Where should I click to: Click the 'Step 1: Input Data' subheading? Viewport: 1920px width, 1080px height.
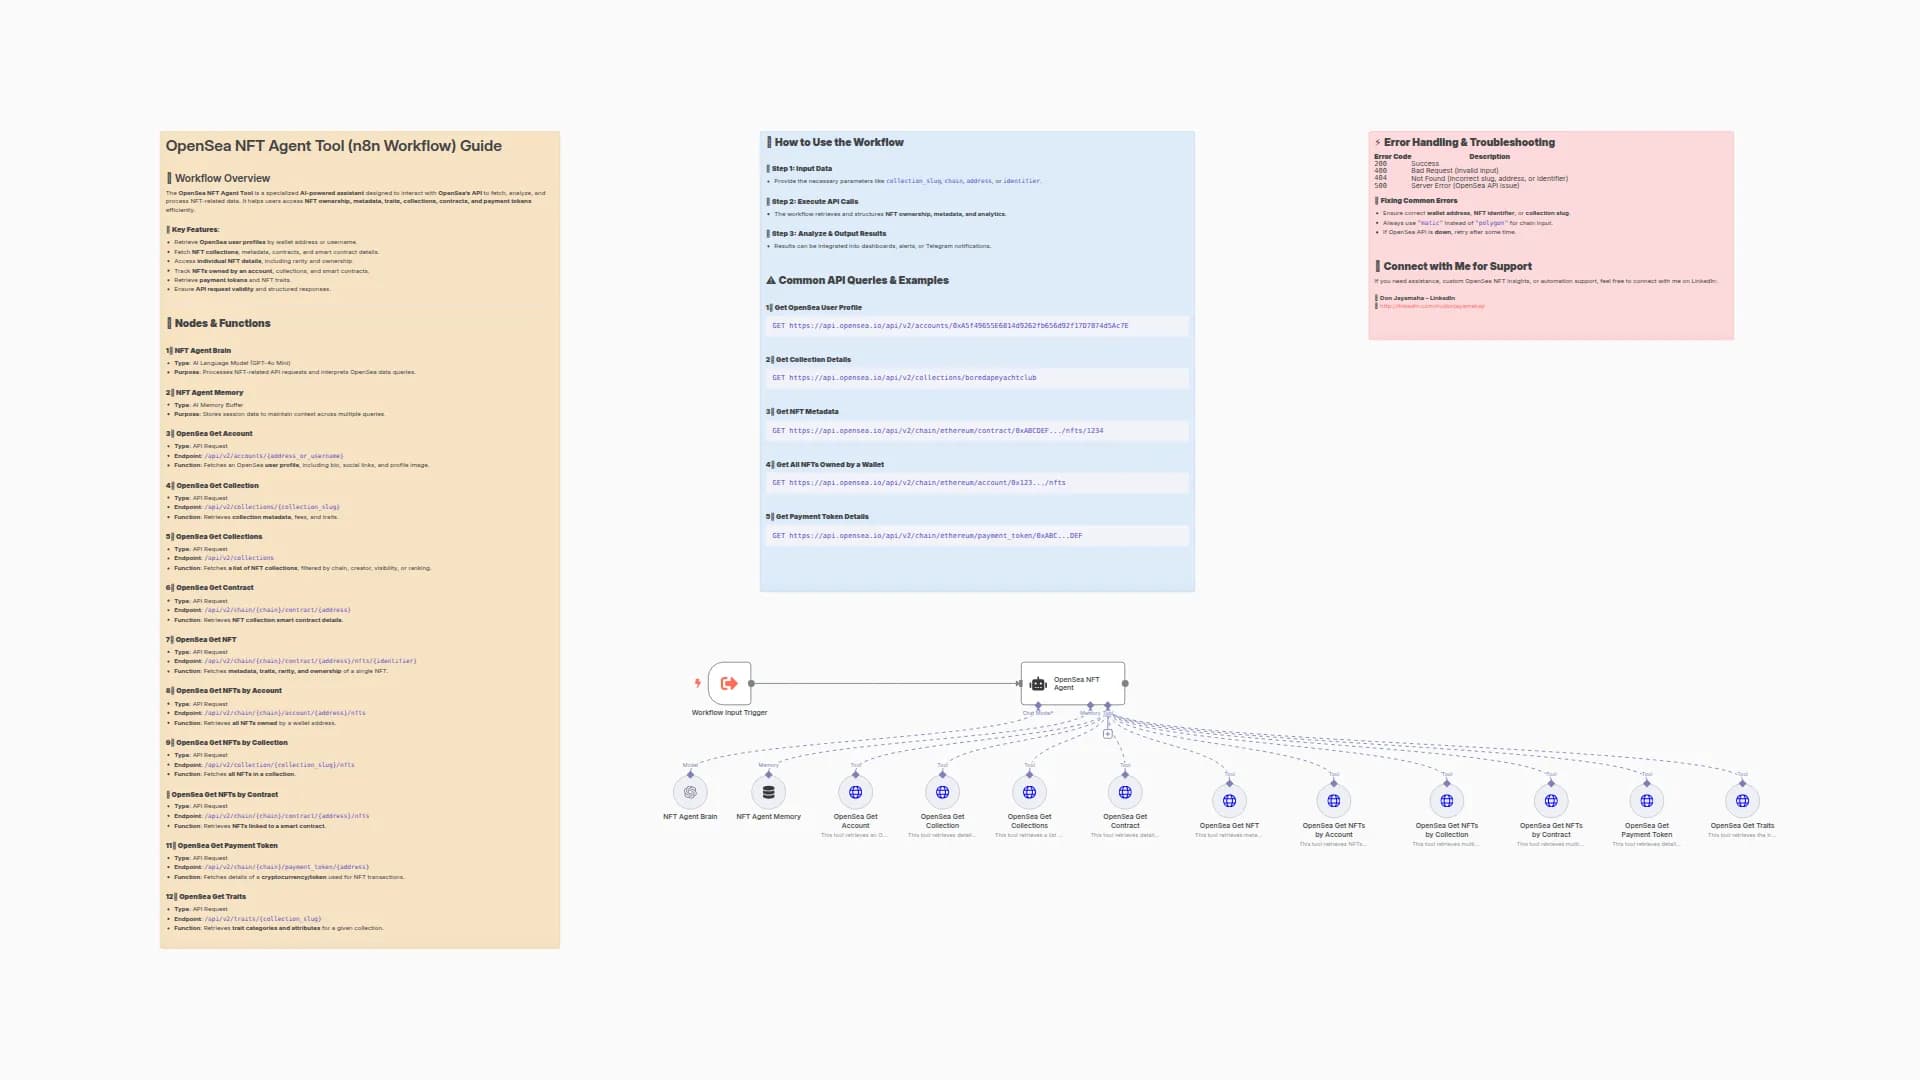[x=801, y=169]
